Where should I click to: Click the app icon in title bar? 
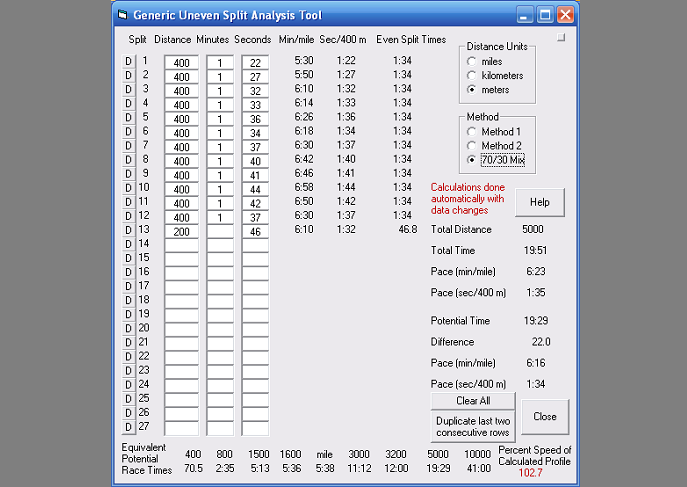(122, 14)
